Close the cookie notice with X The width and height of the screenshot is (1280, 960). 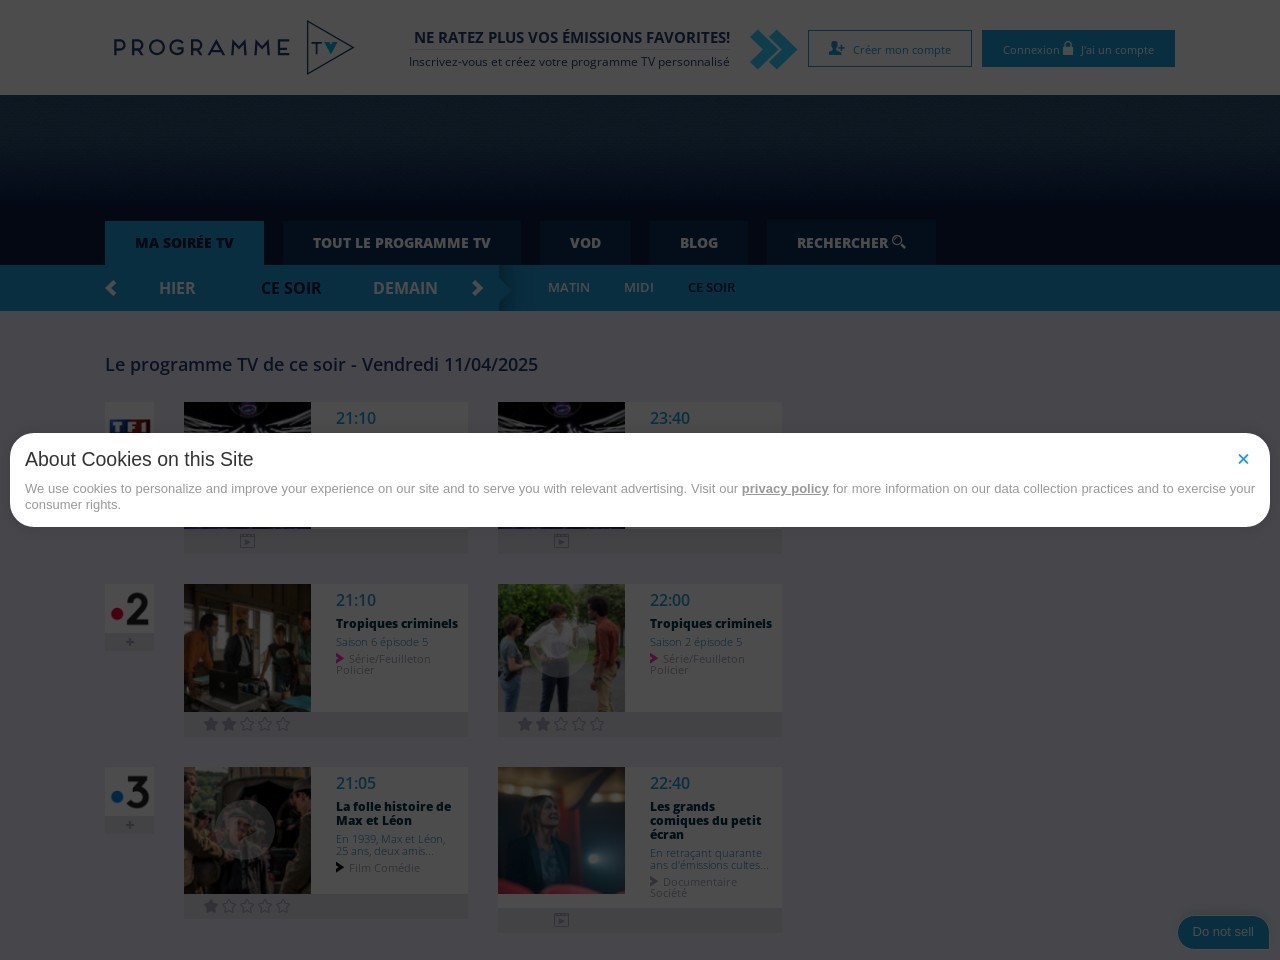tap(1243, 459)
